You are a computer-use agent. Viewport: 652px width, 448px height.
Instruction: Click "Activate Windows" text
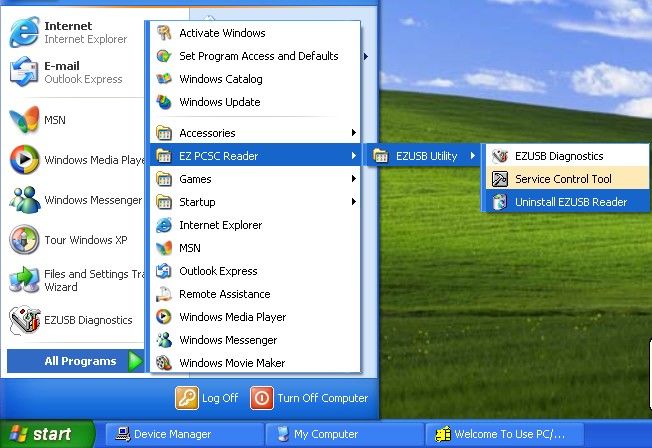pyautogui.click(x=222, y=33)
